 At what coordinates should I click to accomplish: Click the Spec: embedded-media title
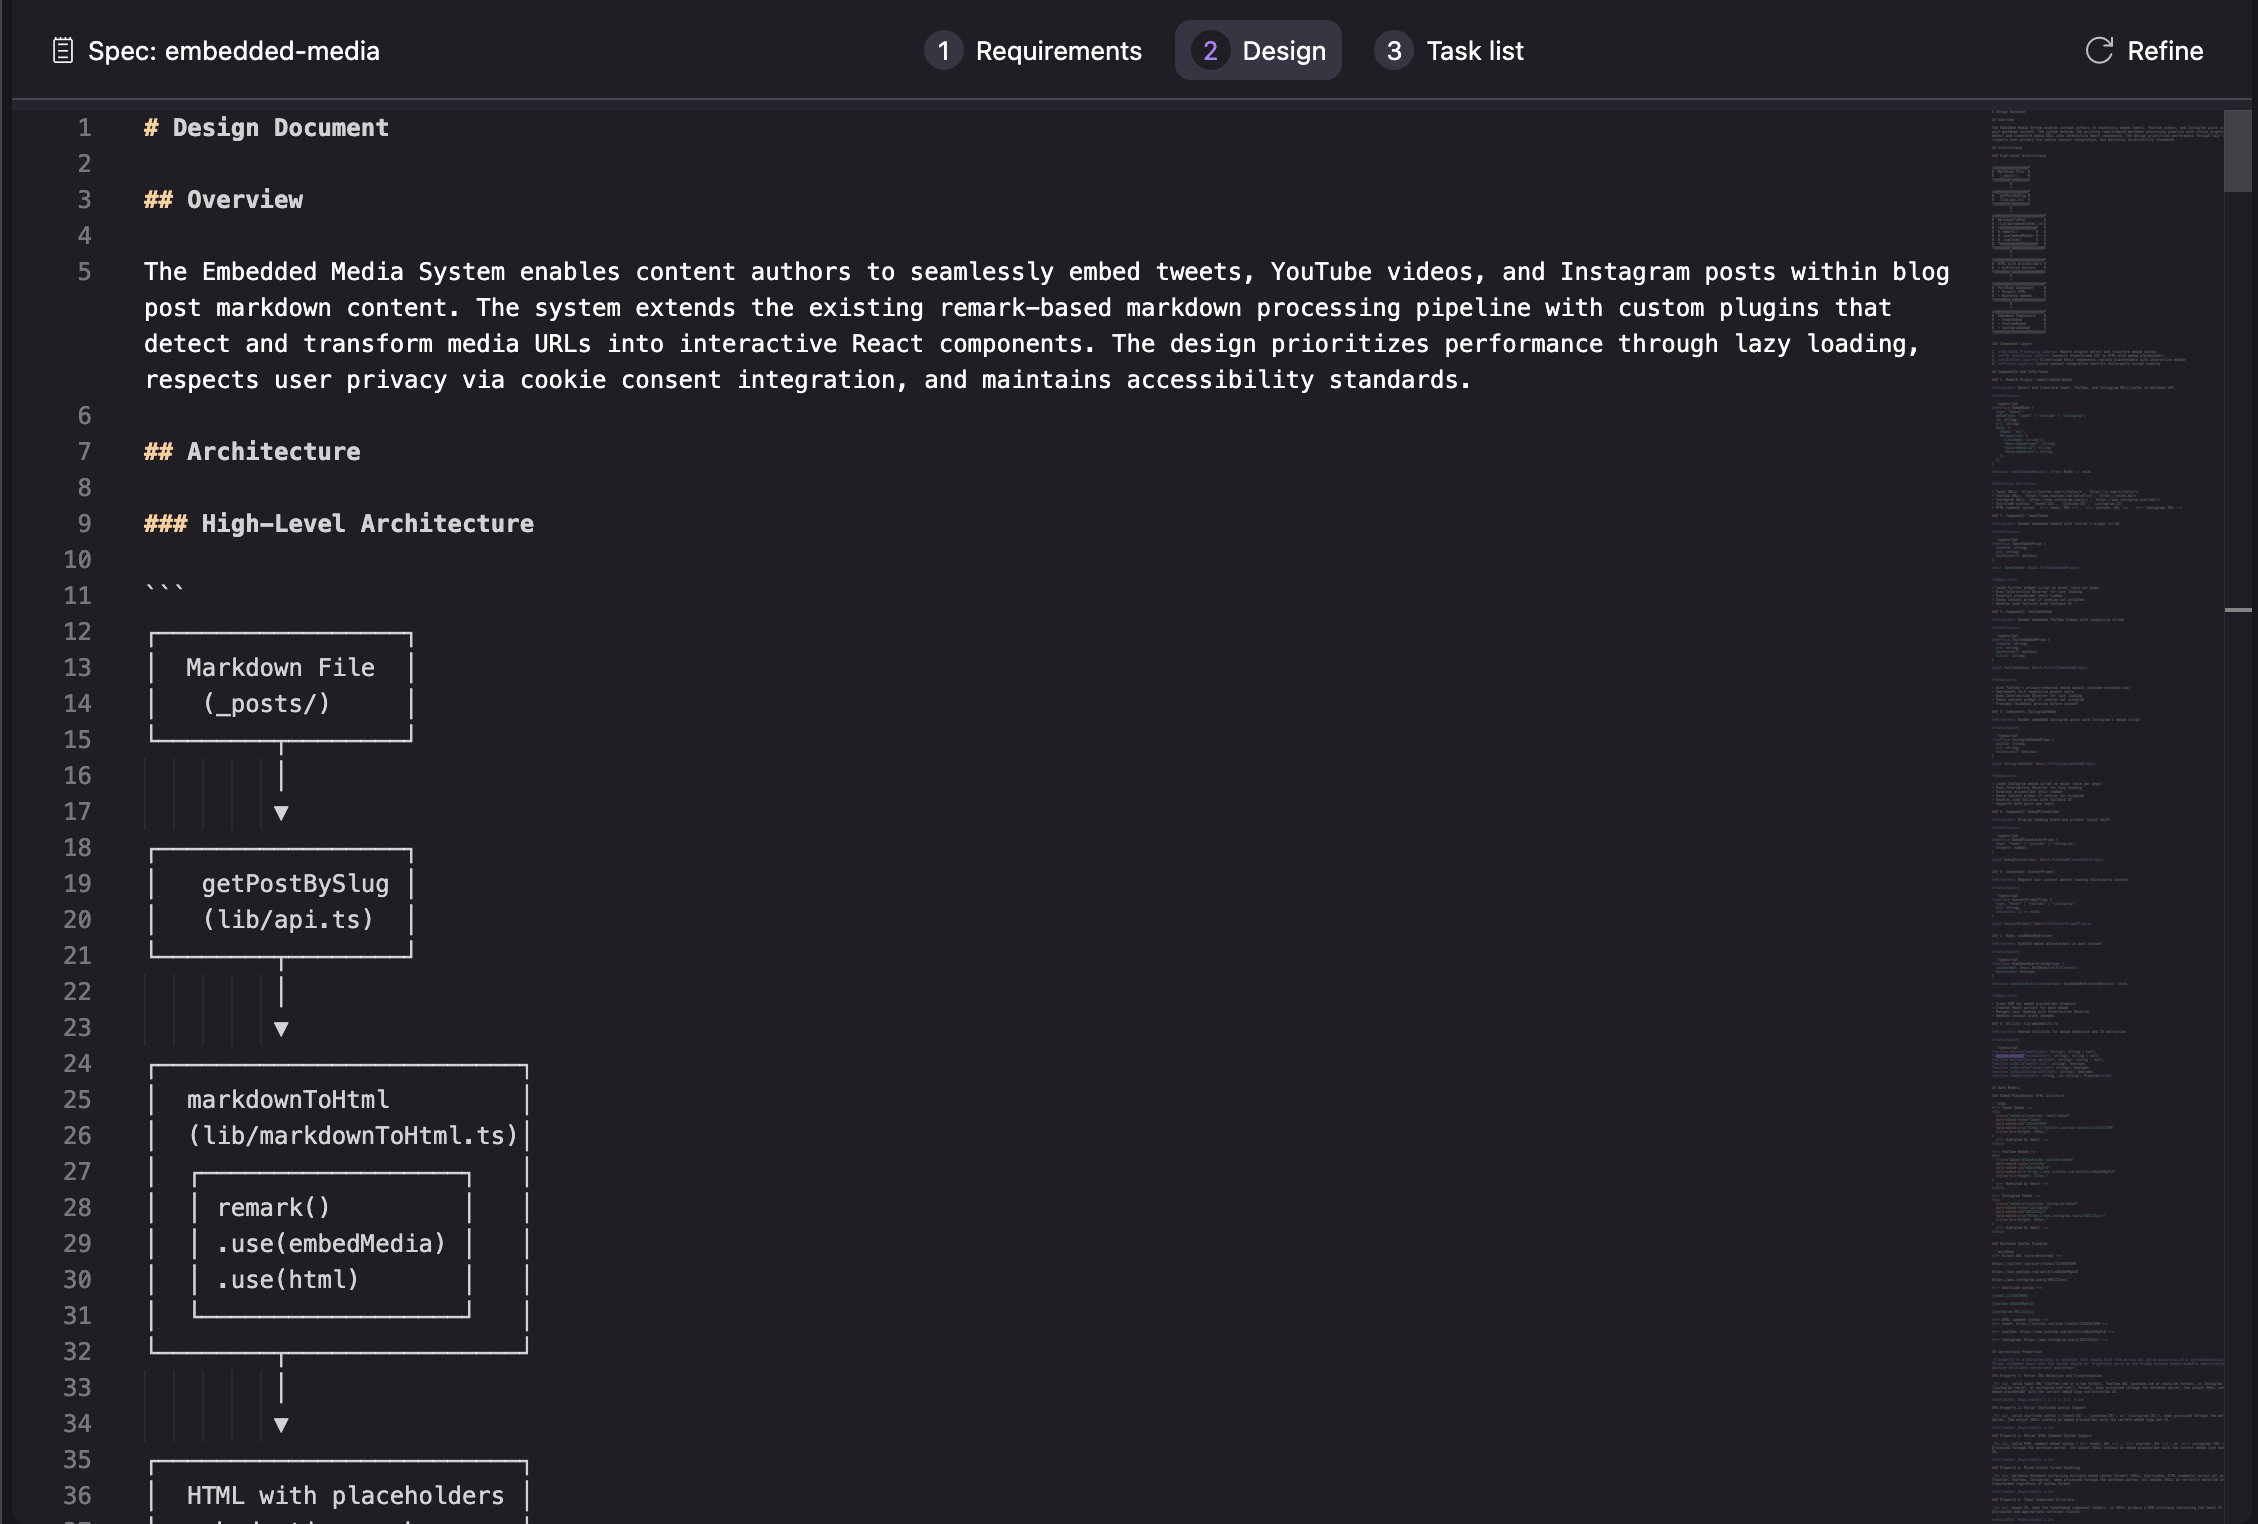(233, 50)
